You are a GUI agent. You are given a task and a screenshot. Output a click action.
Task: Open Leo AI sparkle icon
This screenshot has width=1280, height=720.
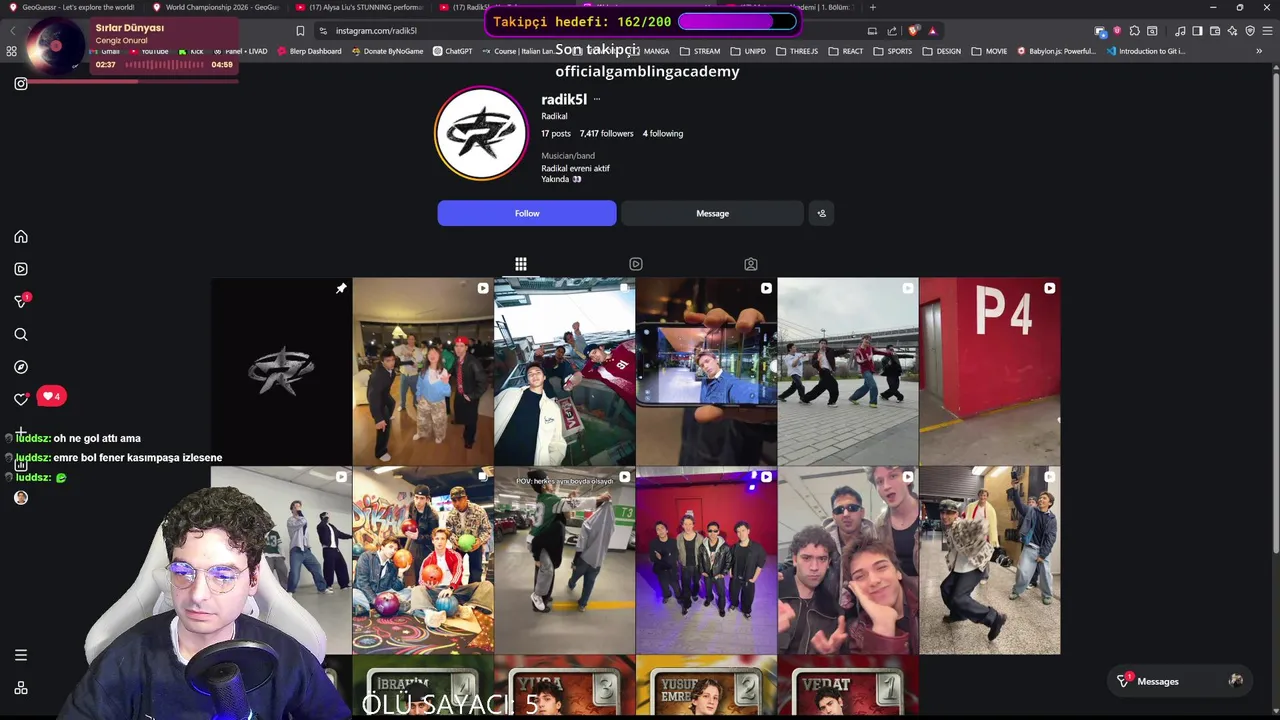point(1232,31)
